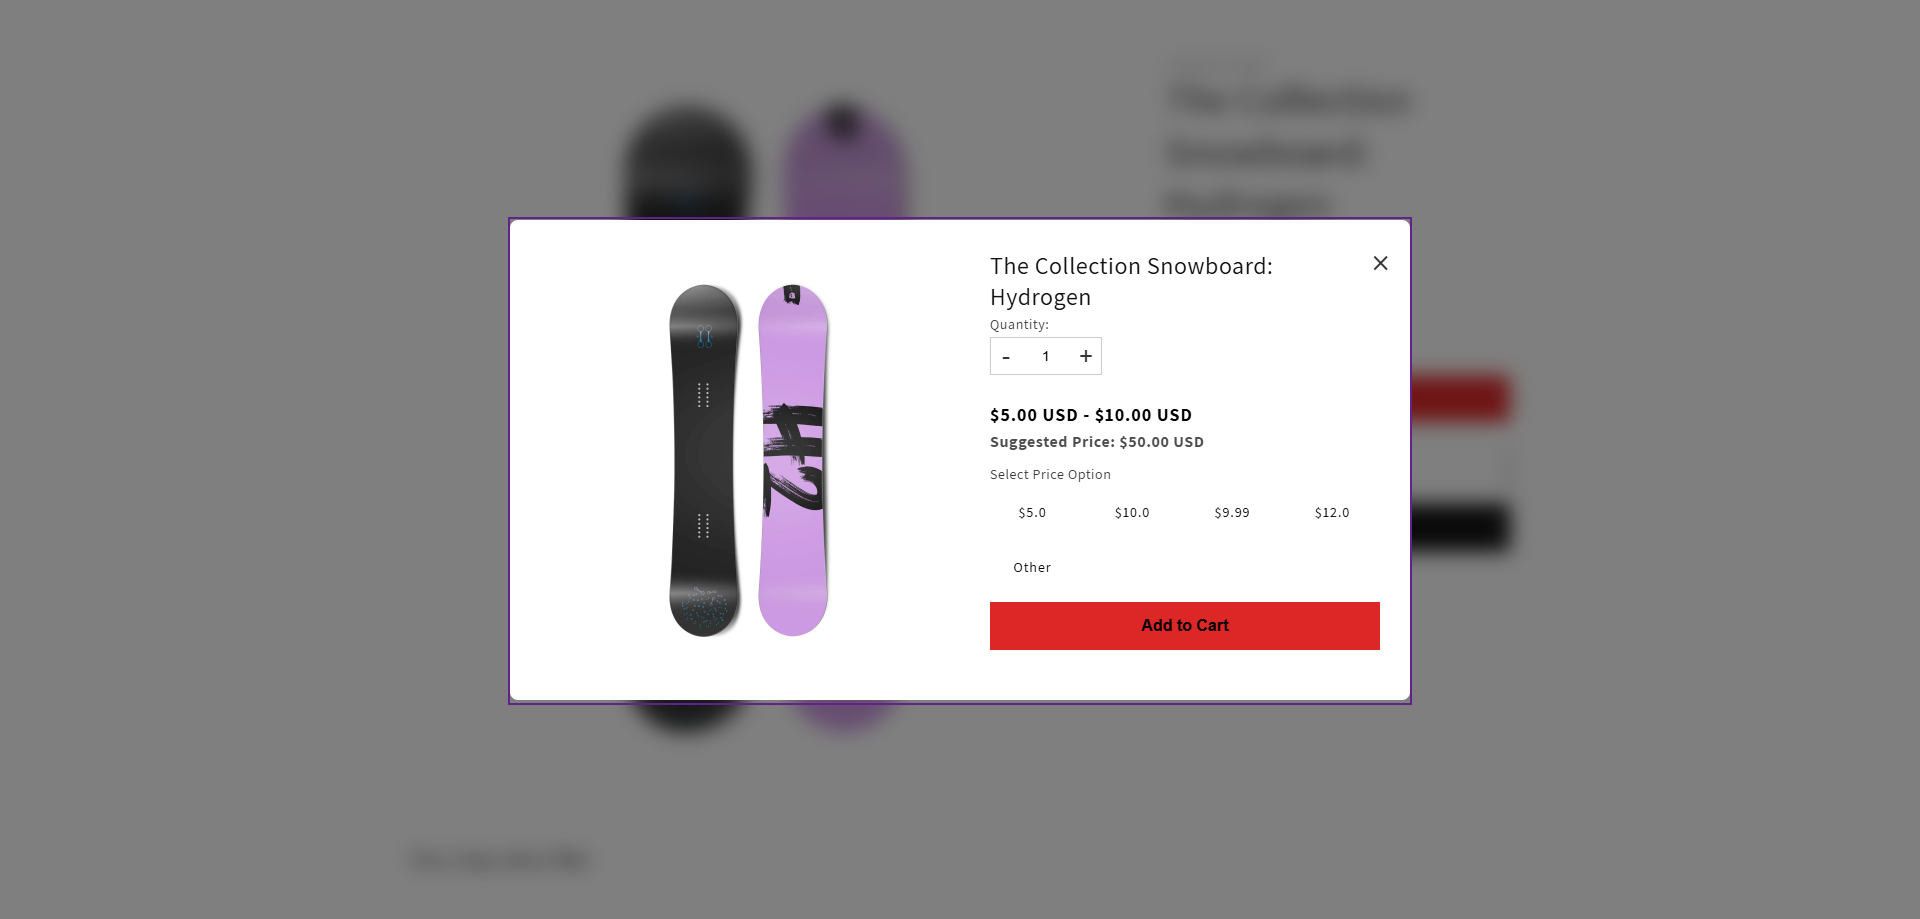Click the blurred purple snowboard above modal
The width and height of the screenshot is (1920, 919).
click(844, 160)
